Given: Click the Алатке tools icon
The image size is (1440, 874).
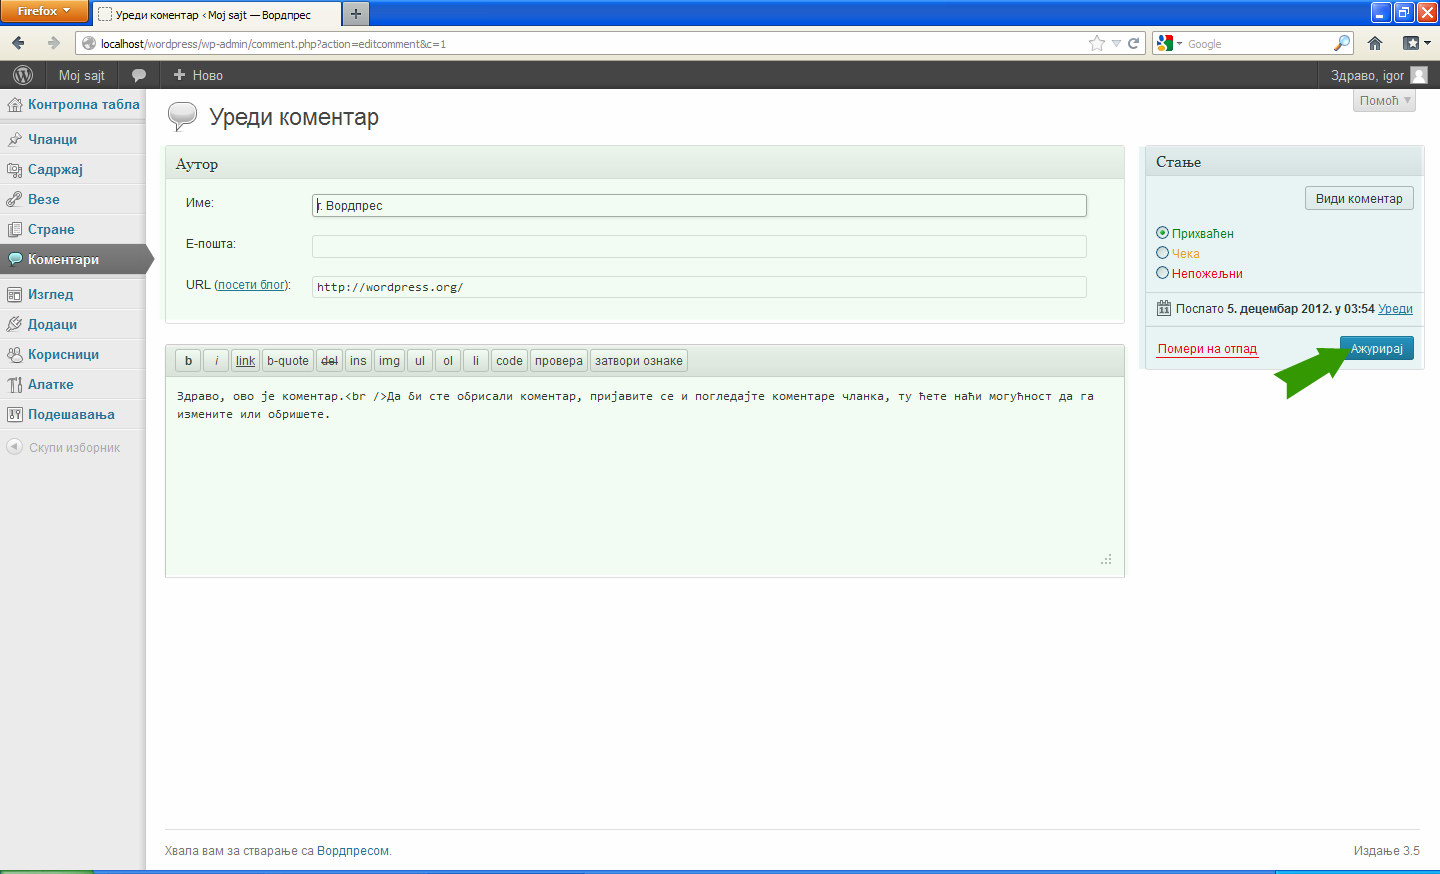Looking at the screenshot, I should coord(14,385).
